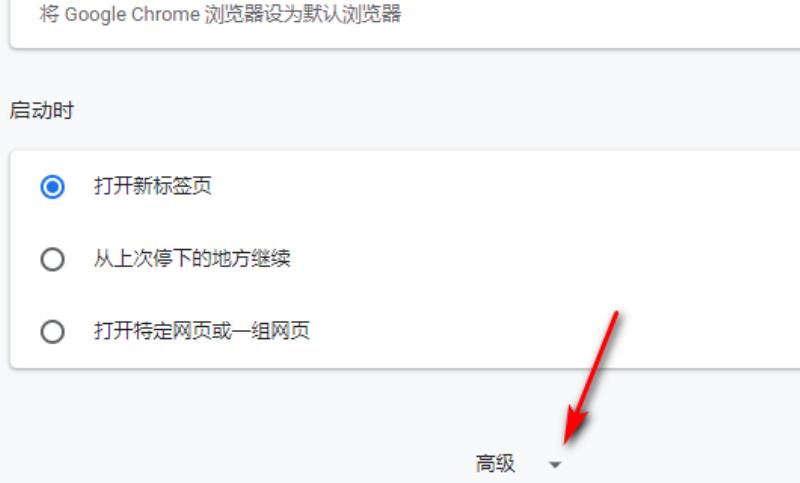Click the 从上次停下的地方继续 label text

[192, 259]
